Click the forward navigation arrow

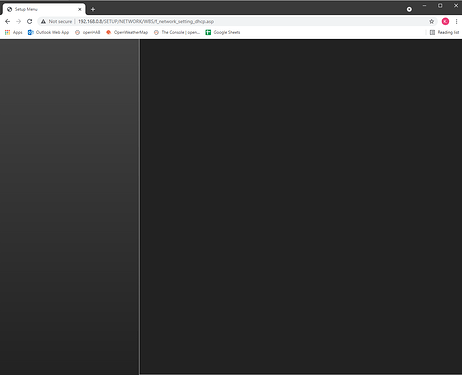click(x=18, y=21)
